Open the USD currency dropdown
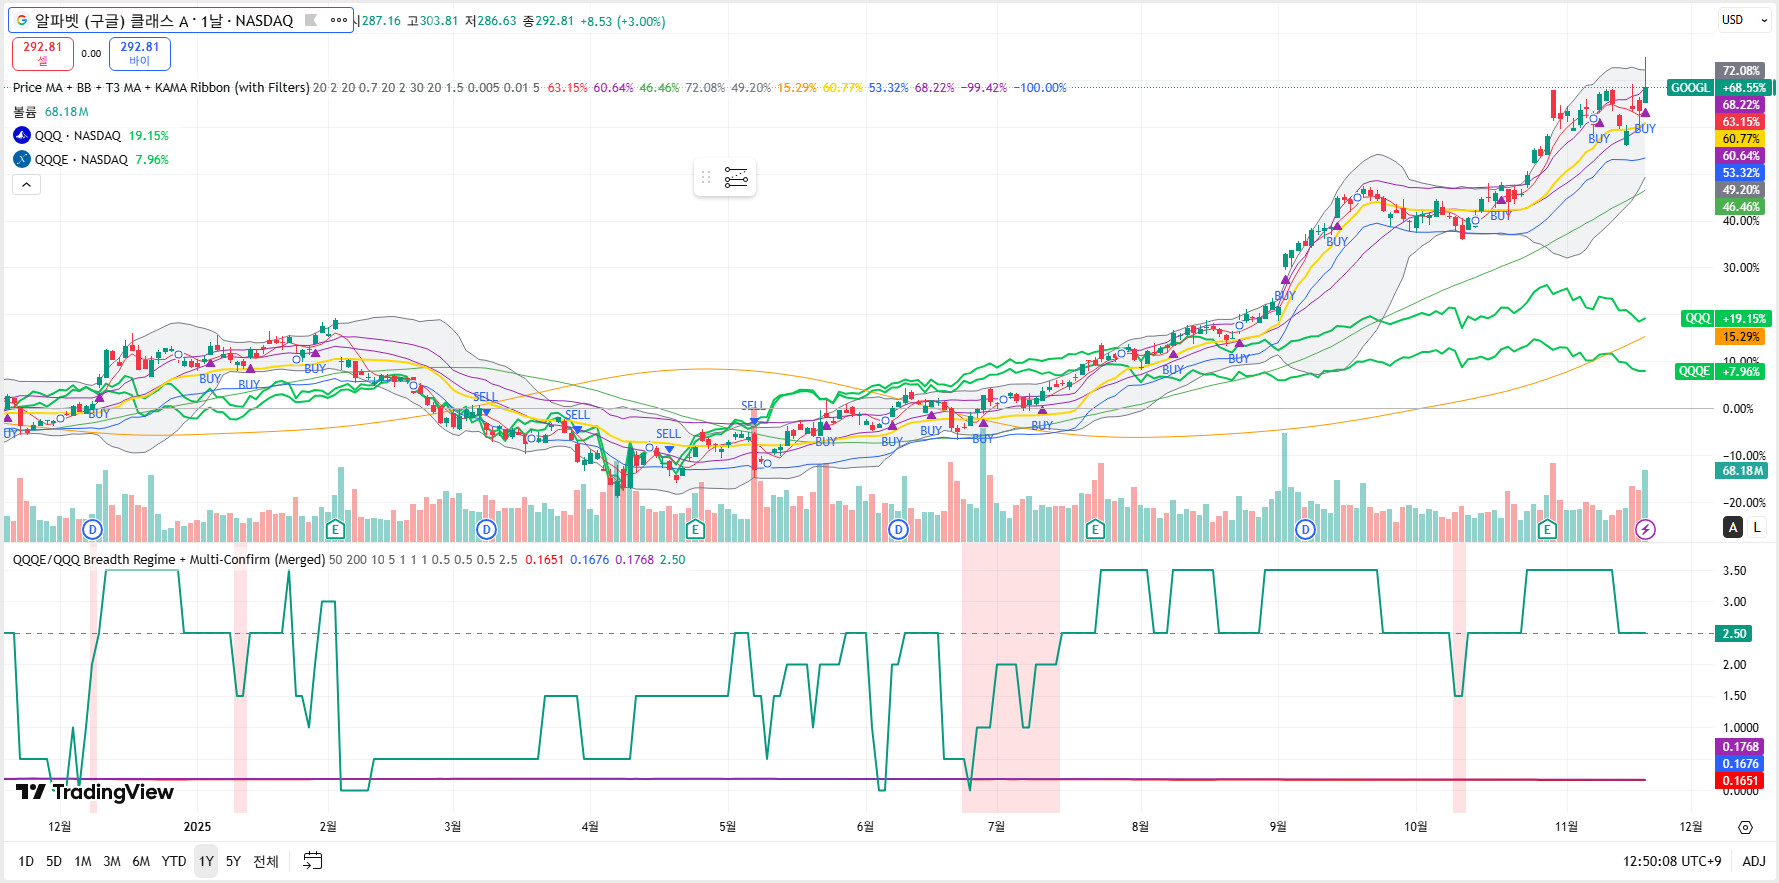Viewport: 1779px width, 883px height. coord(1743,20)
